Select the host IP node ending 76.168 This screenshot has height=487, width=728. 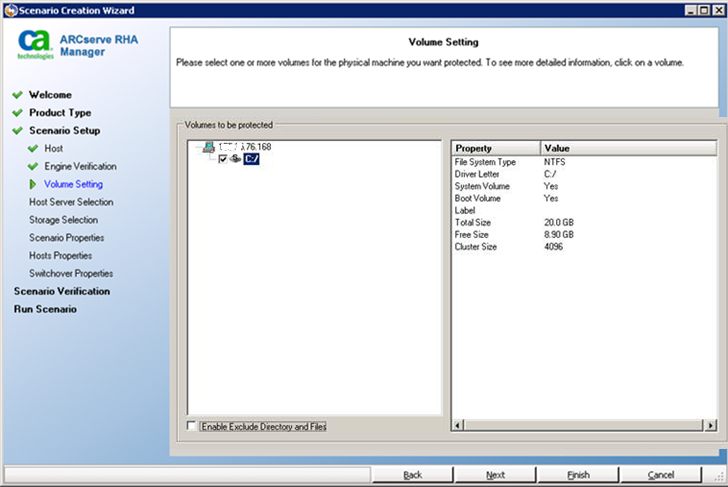(245, 147)
